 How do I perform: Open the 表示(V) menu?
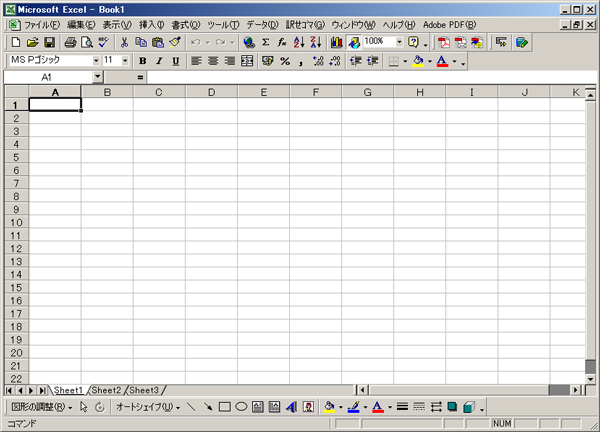117,25
